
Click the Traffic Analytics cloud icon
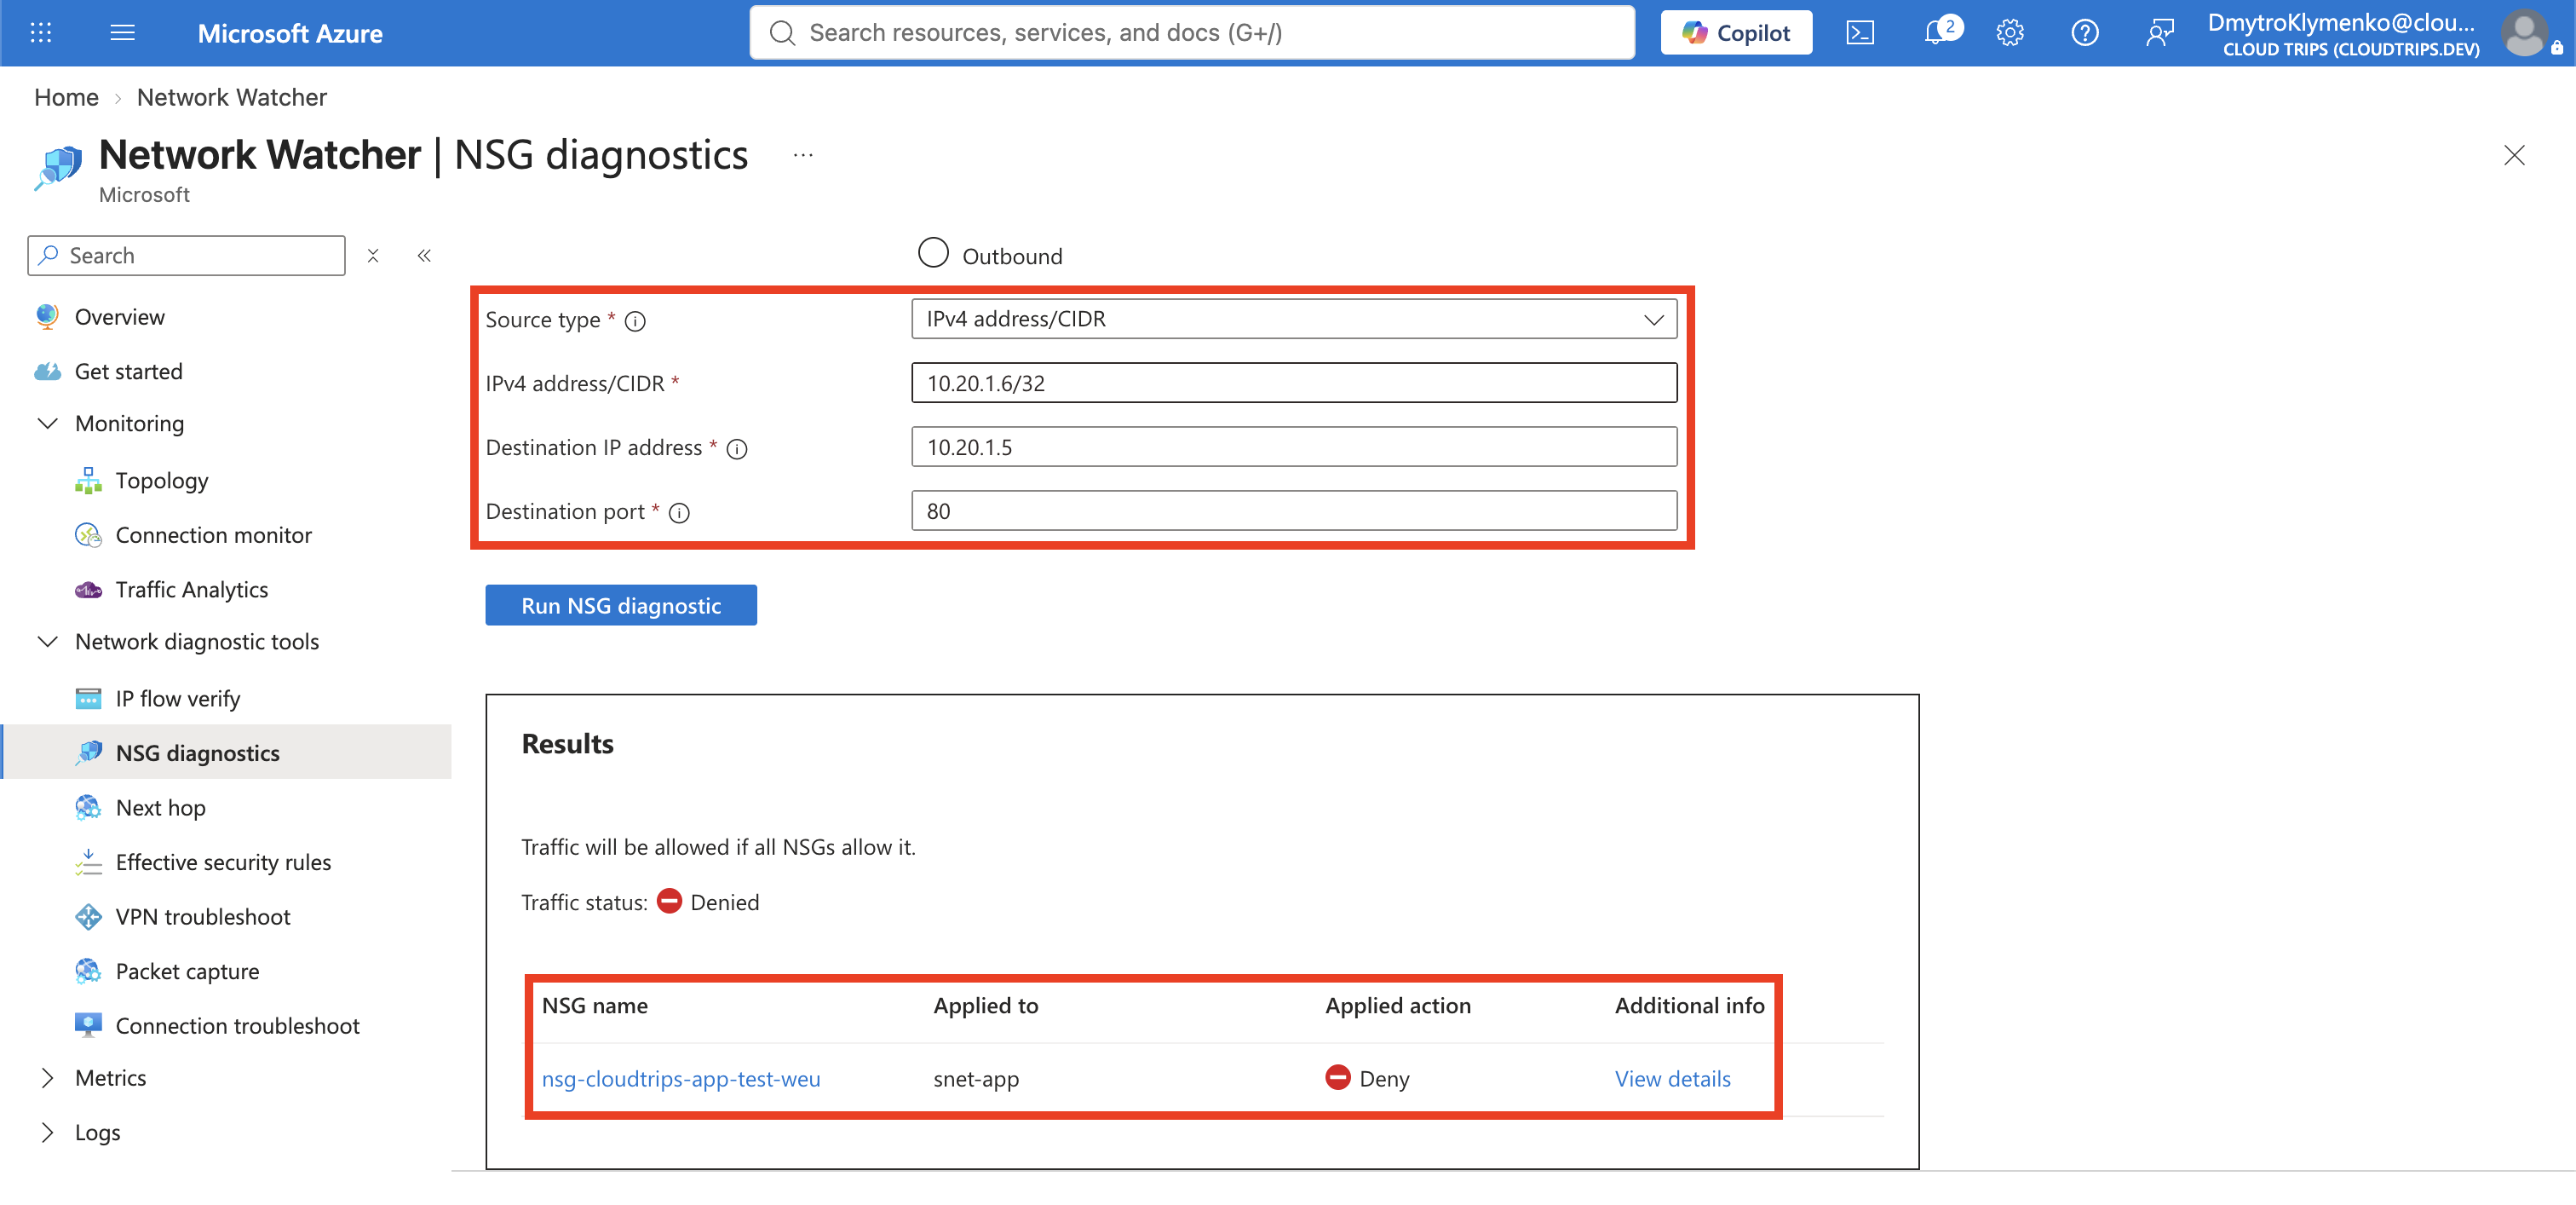click(x=88, y=590)
